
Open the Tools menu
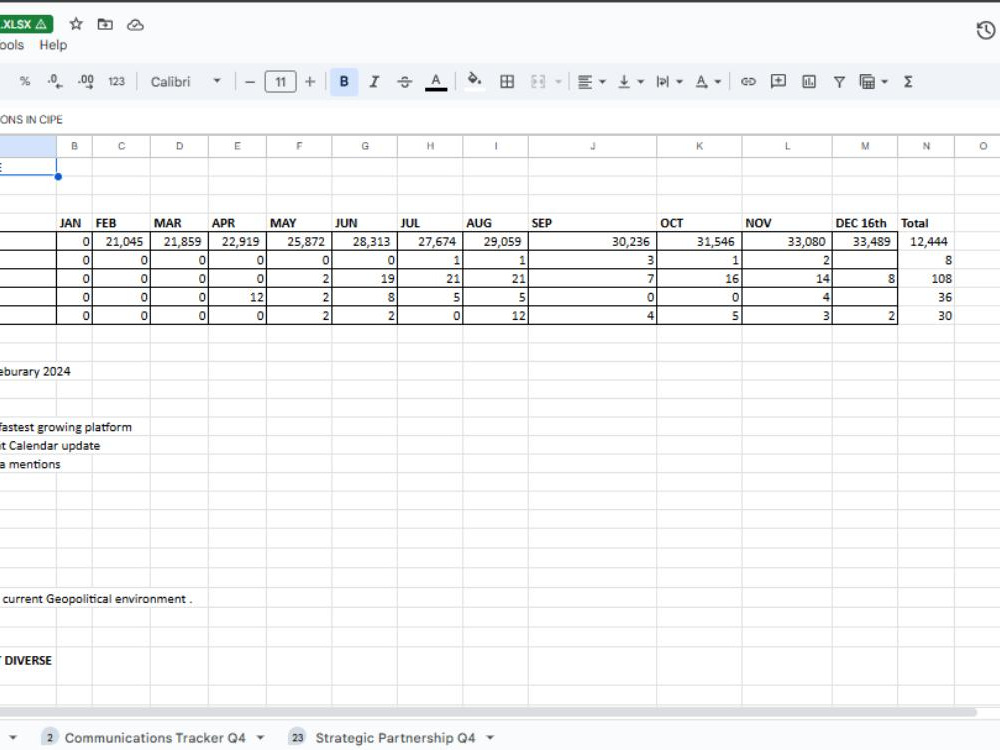[x=11, y=45]
